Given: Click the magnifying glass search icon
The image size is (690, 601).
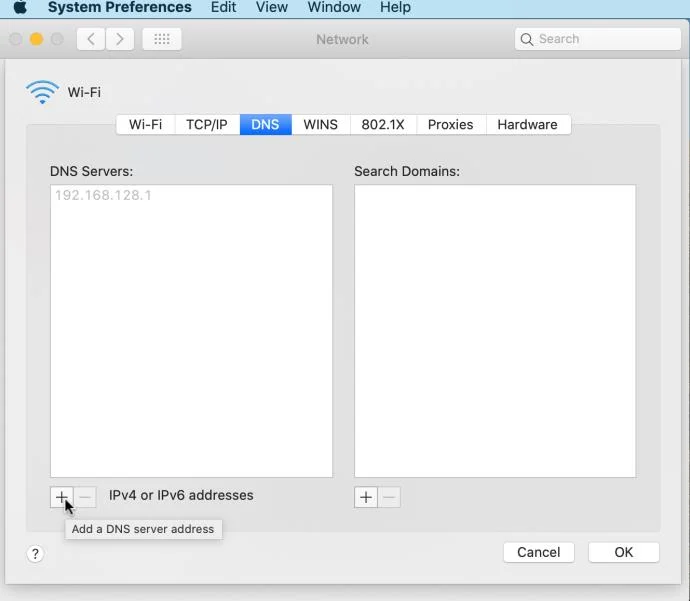Looking at the screenshot, I should pos(527,40).
